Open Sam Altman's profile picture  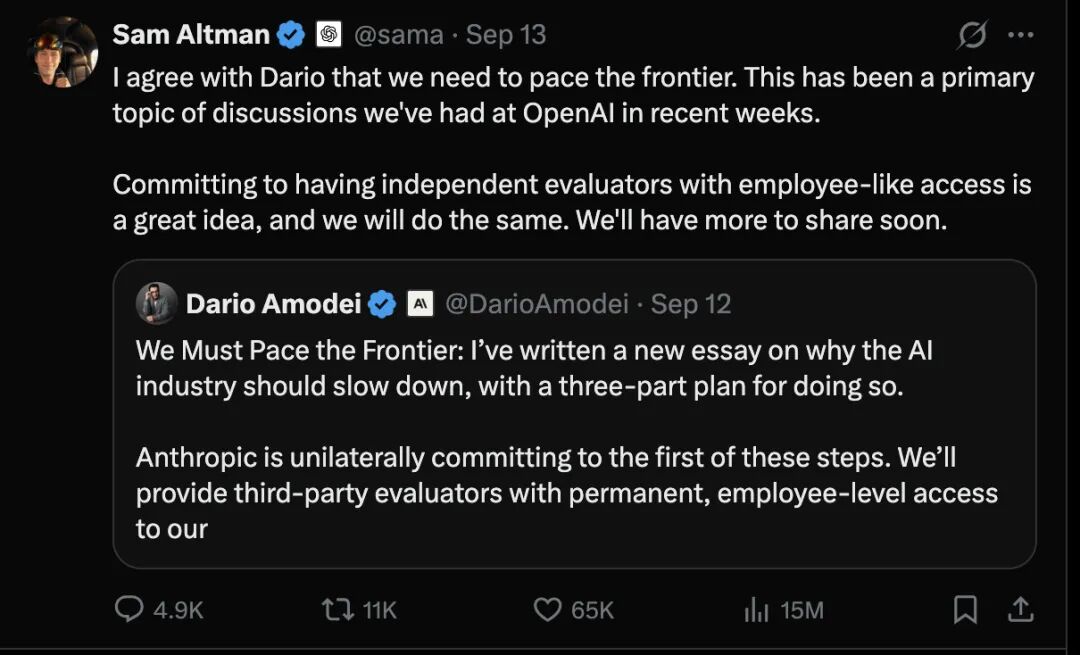click(63, 52)
